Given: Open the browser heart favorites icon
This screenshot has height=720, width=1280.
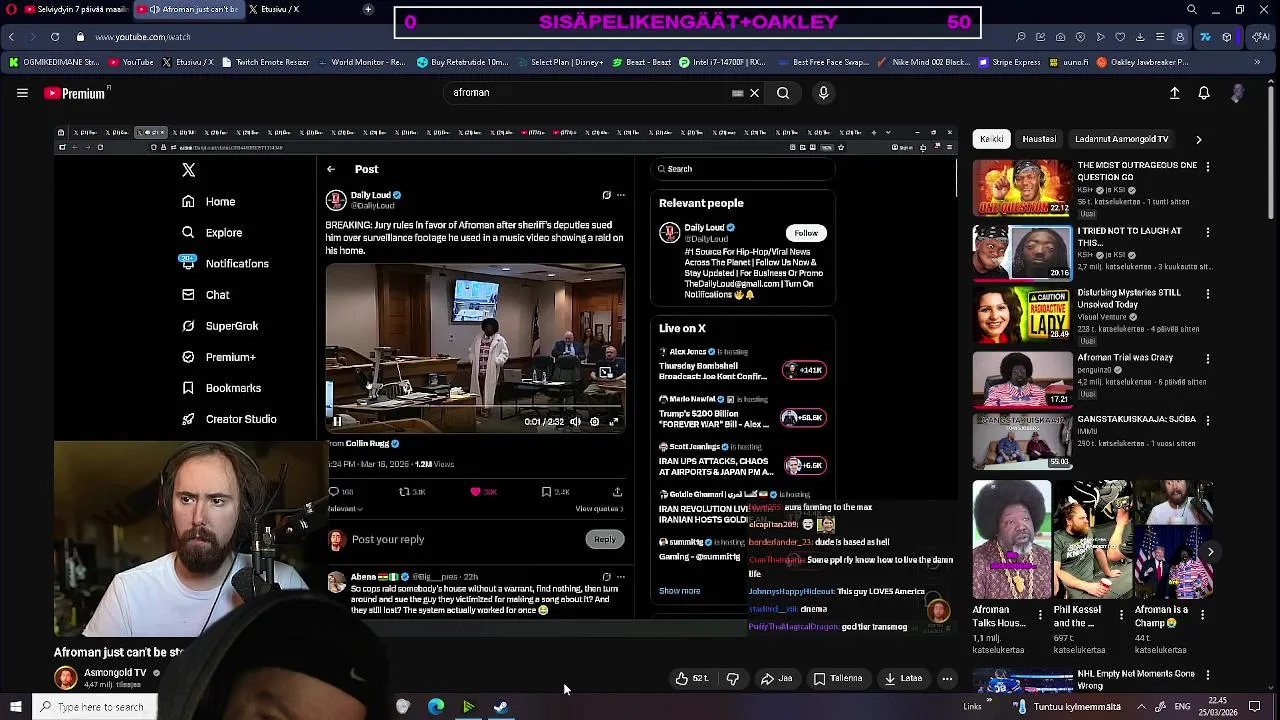Looking at the screenshot, I should pos(1120,37).
